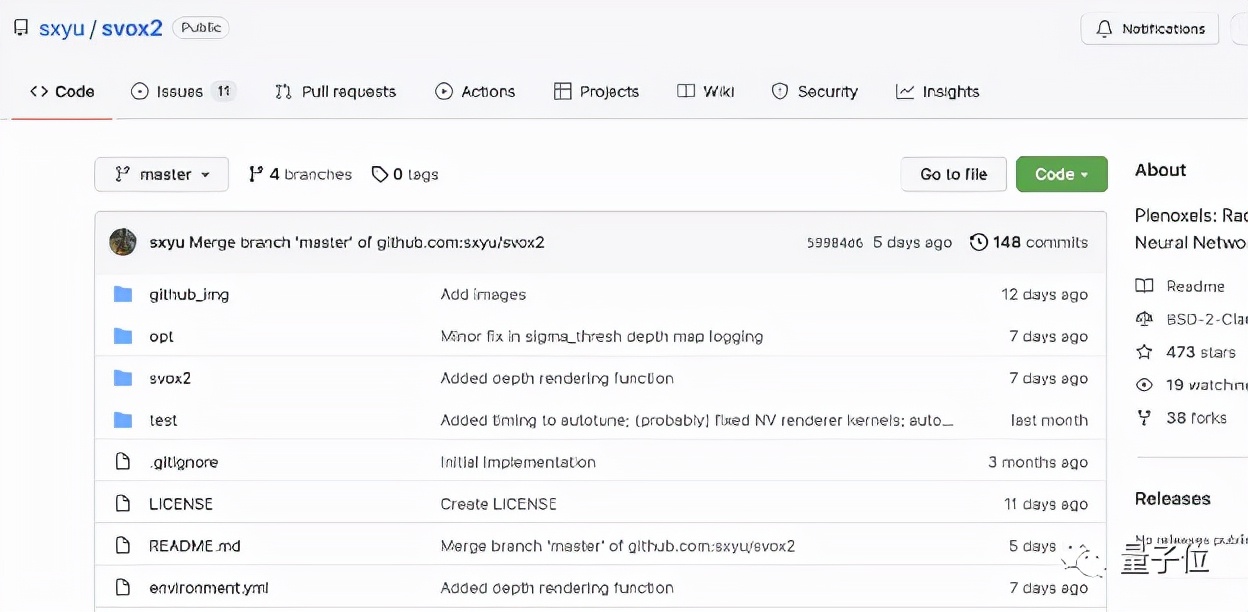The image size is (1248, 612).
Task: Click the 473 stars link
Action: (x=1201, y=352)
